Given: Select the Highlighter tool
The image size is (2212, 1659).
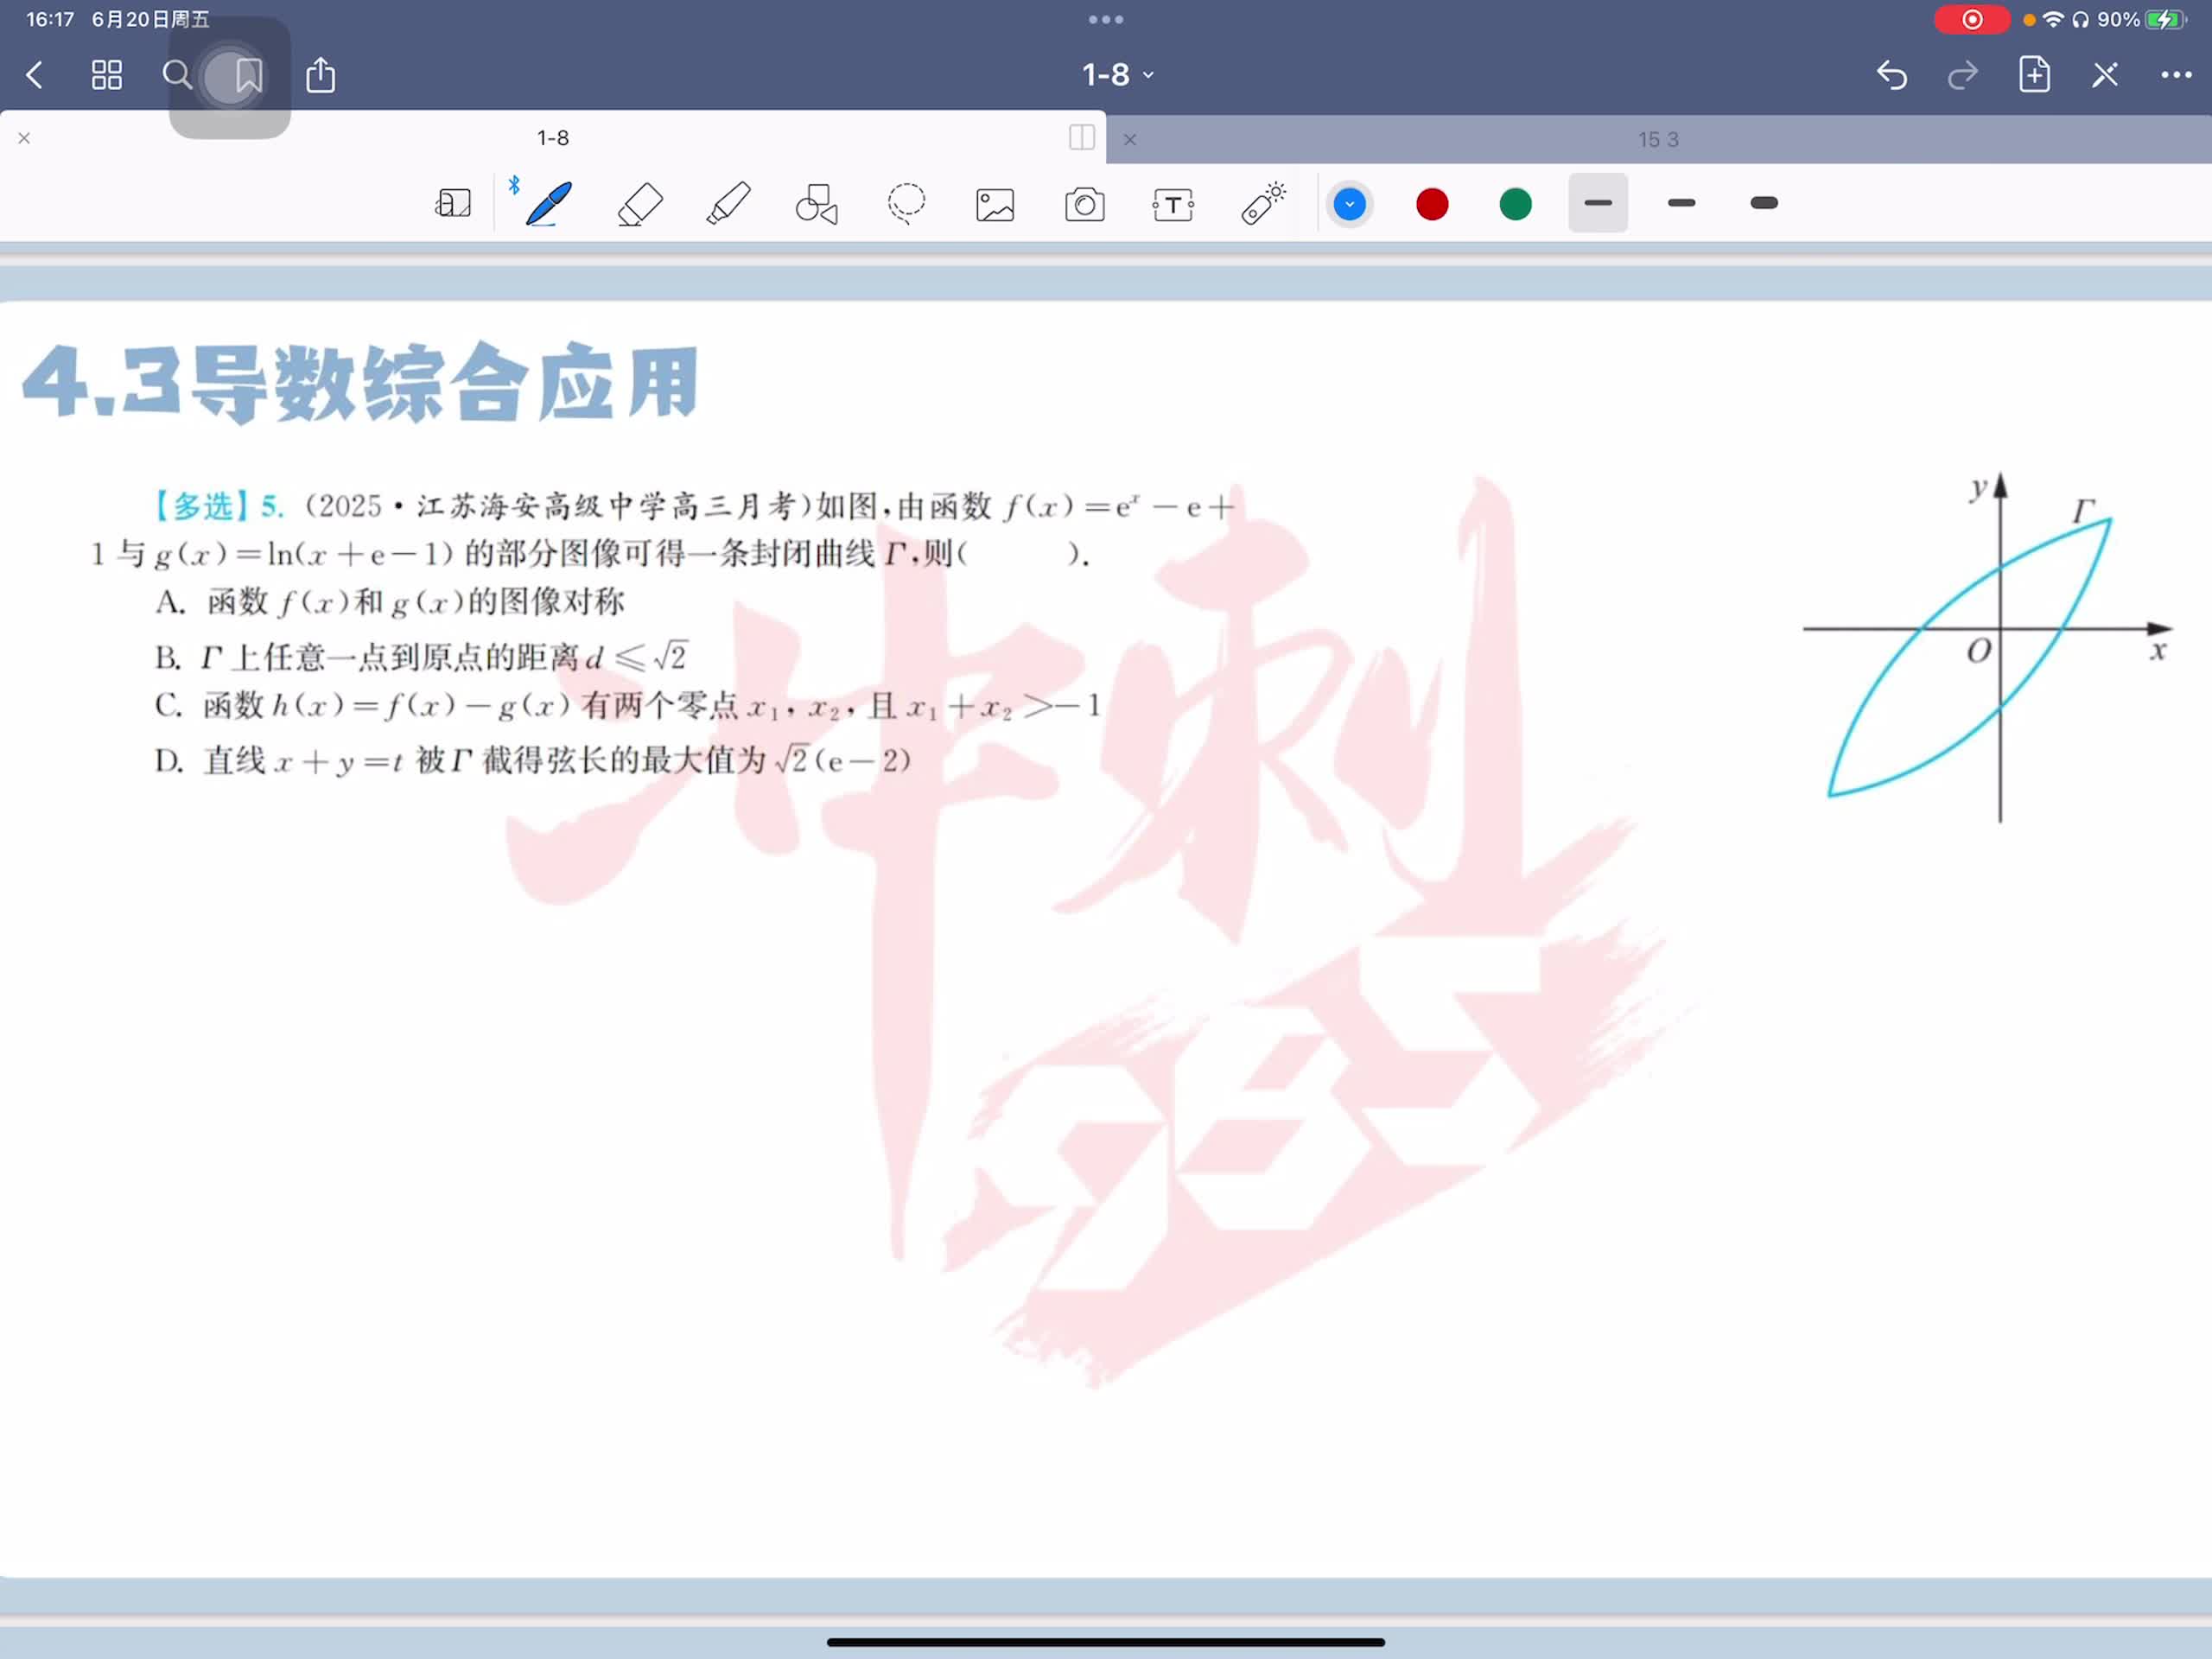Looking at the screenshot, I should coord(728,204).
